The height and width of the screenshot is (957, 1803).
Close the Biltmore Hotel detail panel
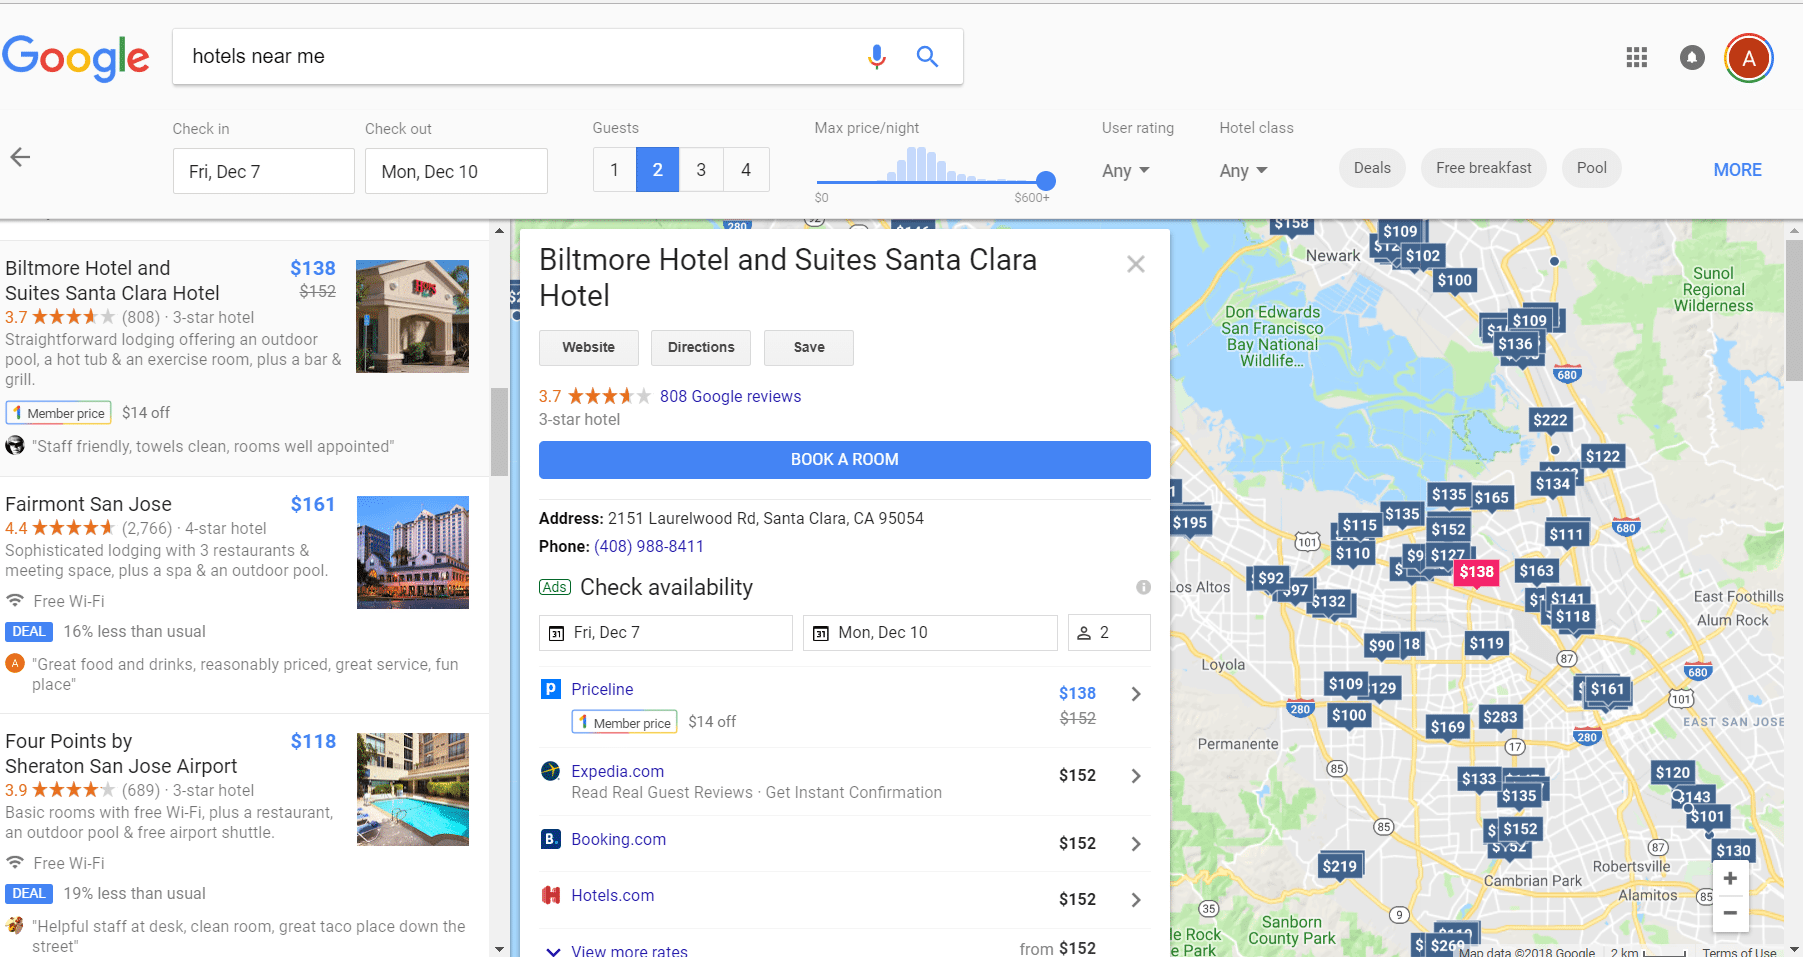(1136, 264)
